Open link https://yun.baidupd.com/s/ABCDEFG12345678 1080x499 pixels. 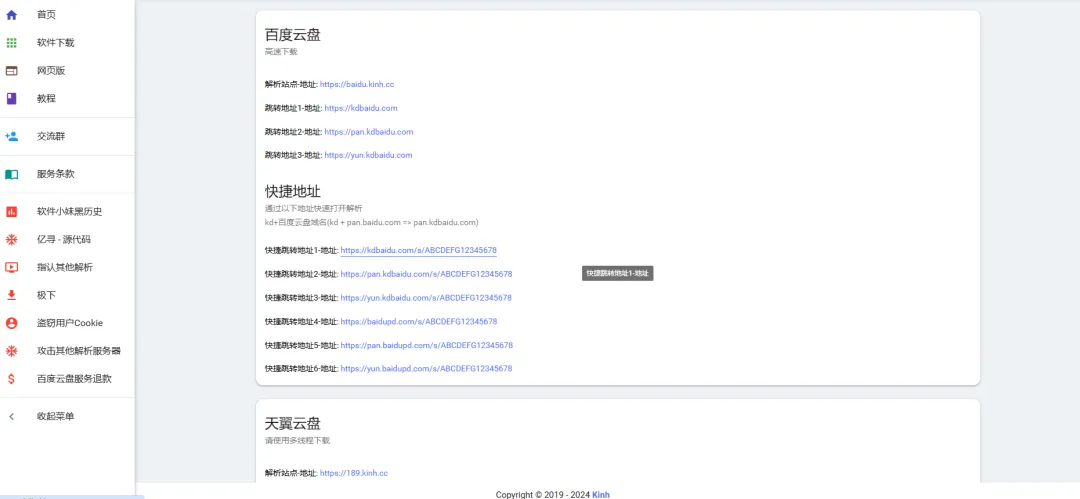(x=426, y=369)
